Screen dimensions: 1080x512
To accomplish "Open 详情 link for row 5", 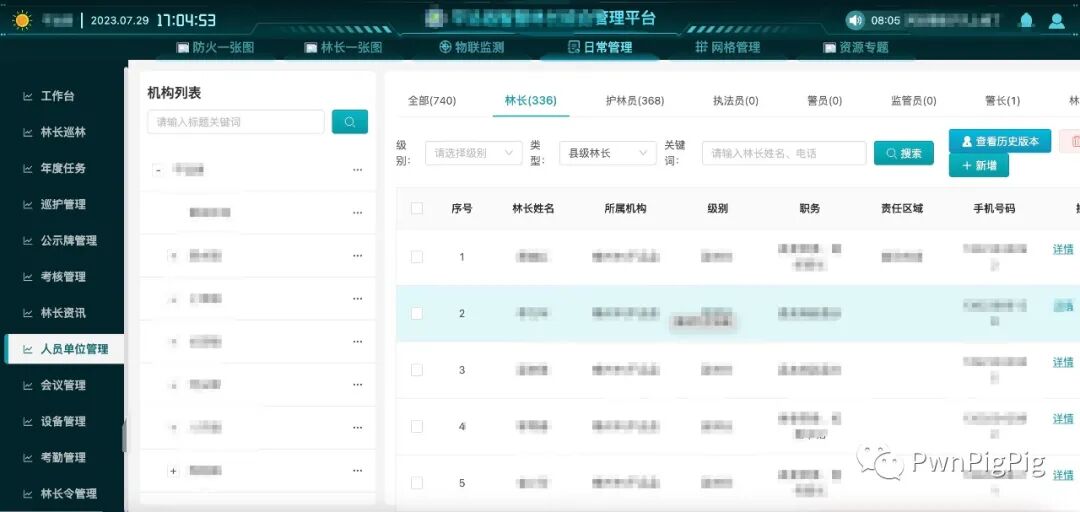I will click(1063, 475).
